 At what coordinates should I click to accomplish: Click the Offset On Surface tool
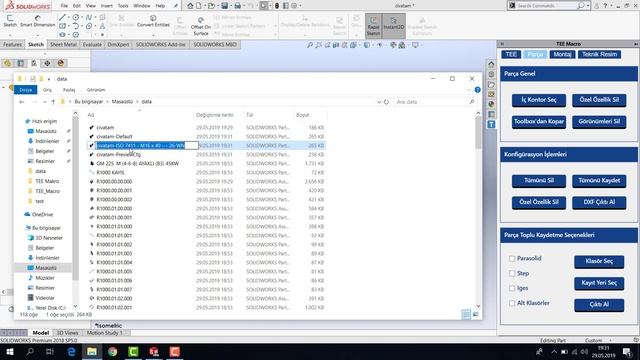pyautogui.click(x=201, y=26)
